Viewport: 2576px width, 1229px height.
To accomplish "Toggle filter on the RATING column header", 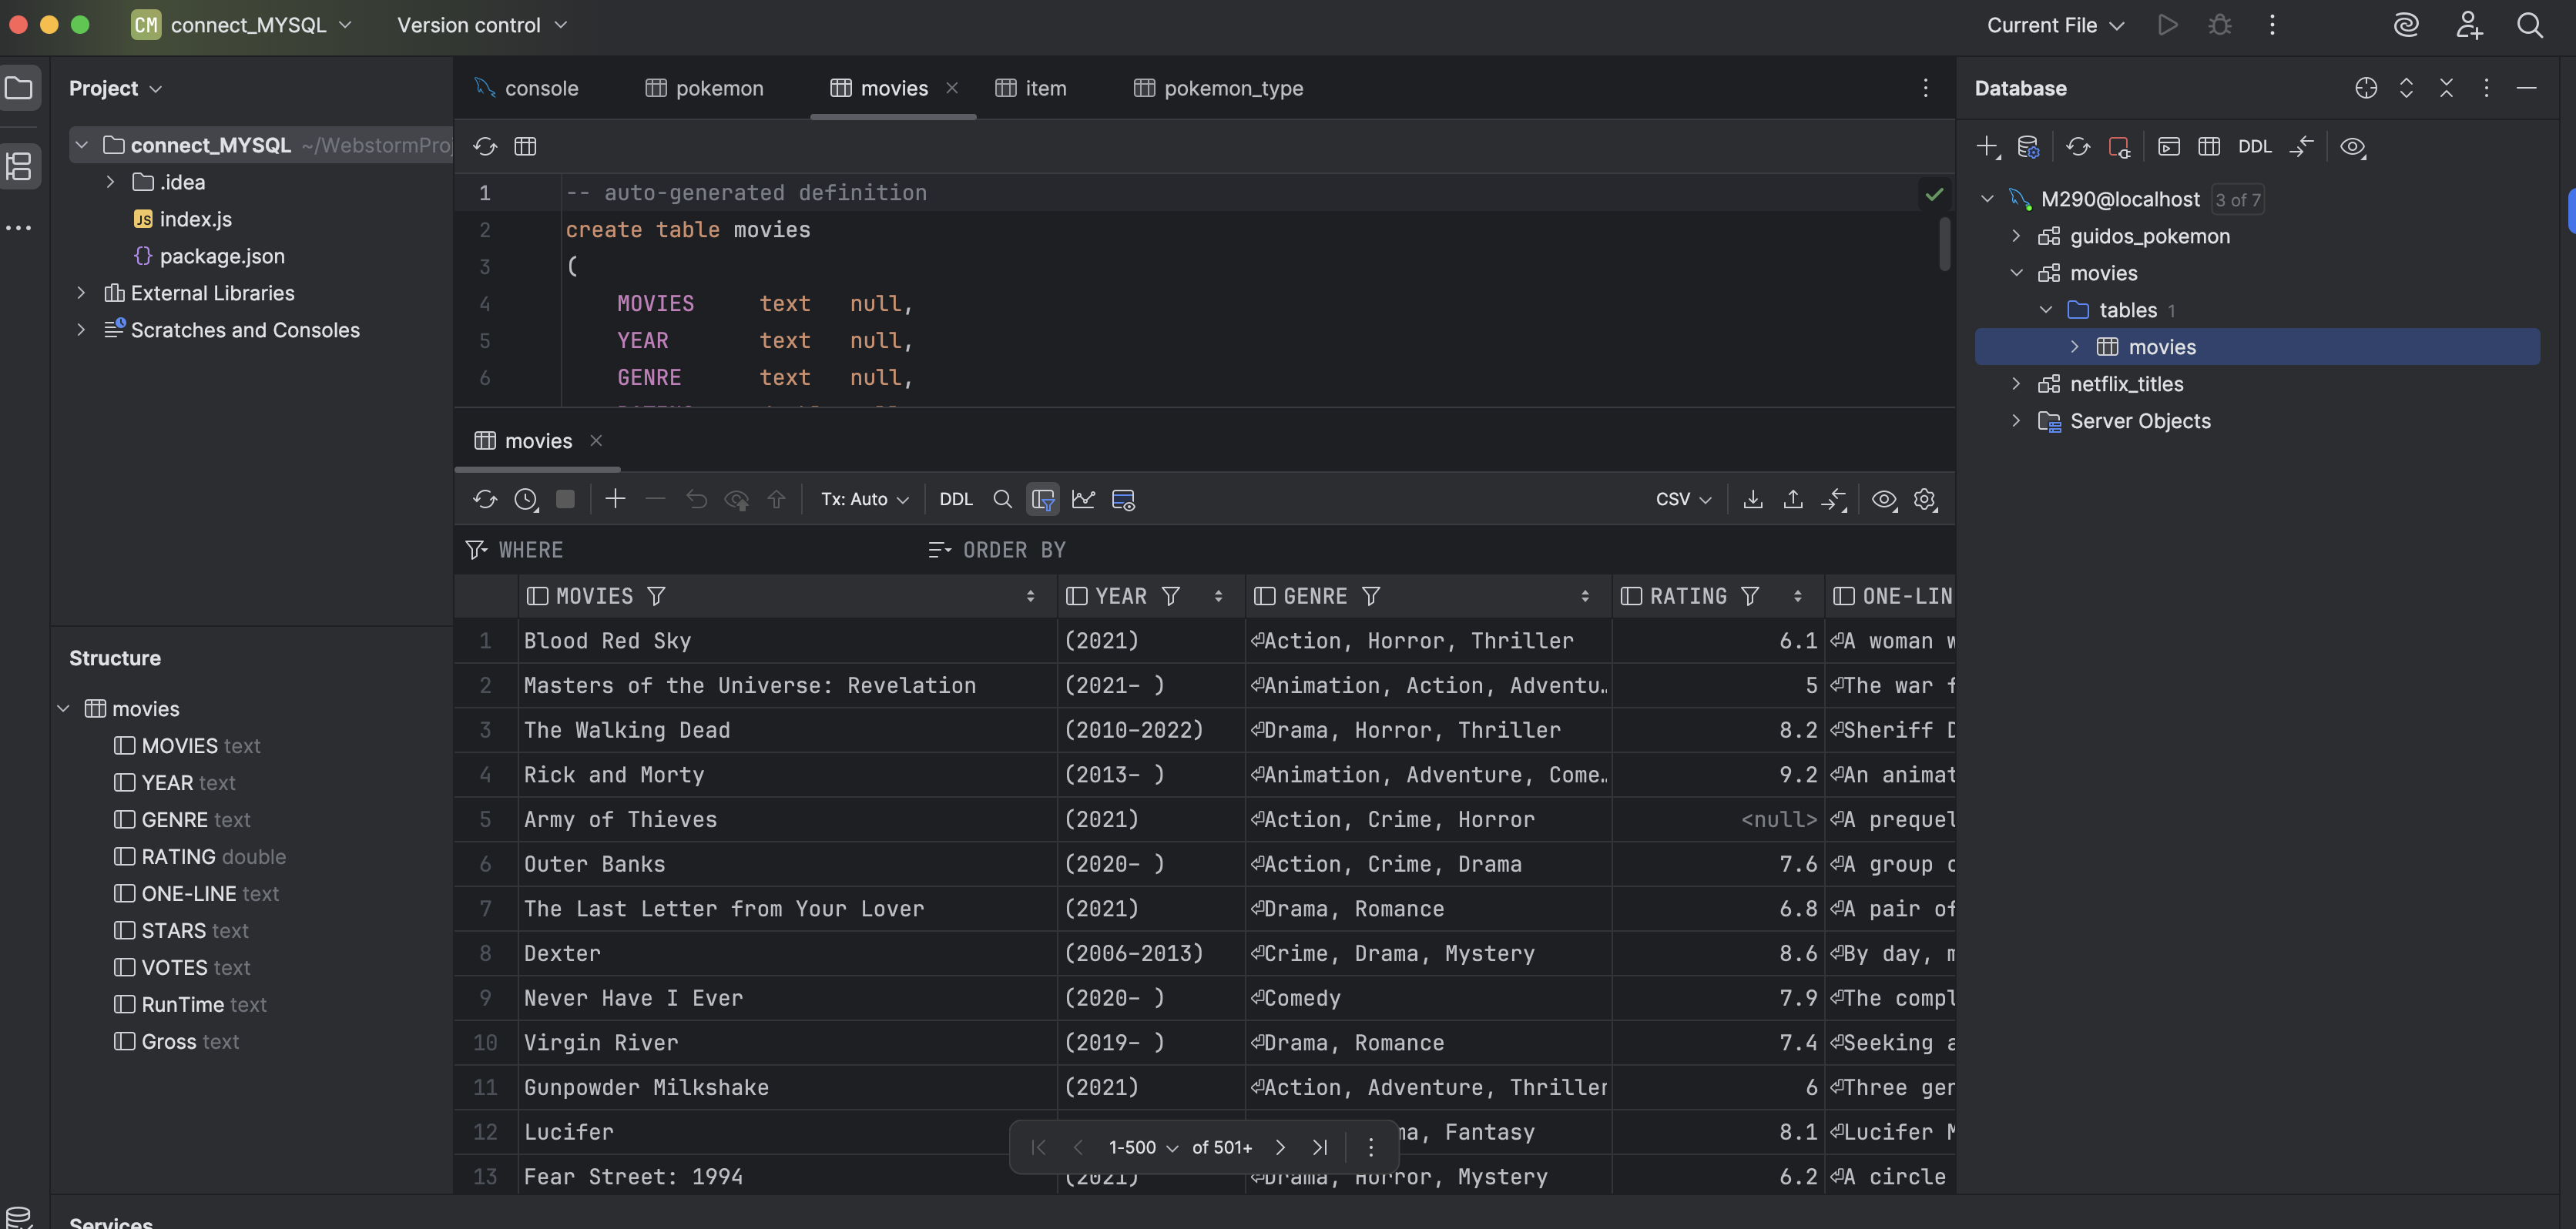I will tap(1750, 596).
